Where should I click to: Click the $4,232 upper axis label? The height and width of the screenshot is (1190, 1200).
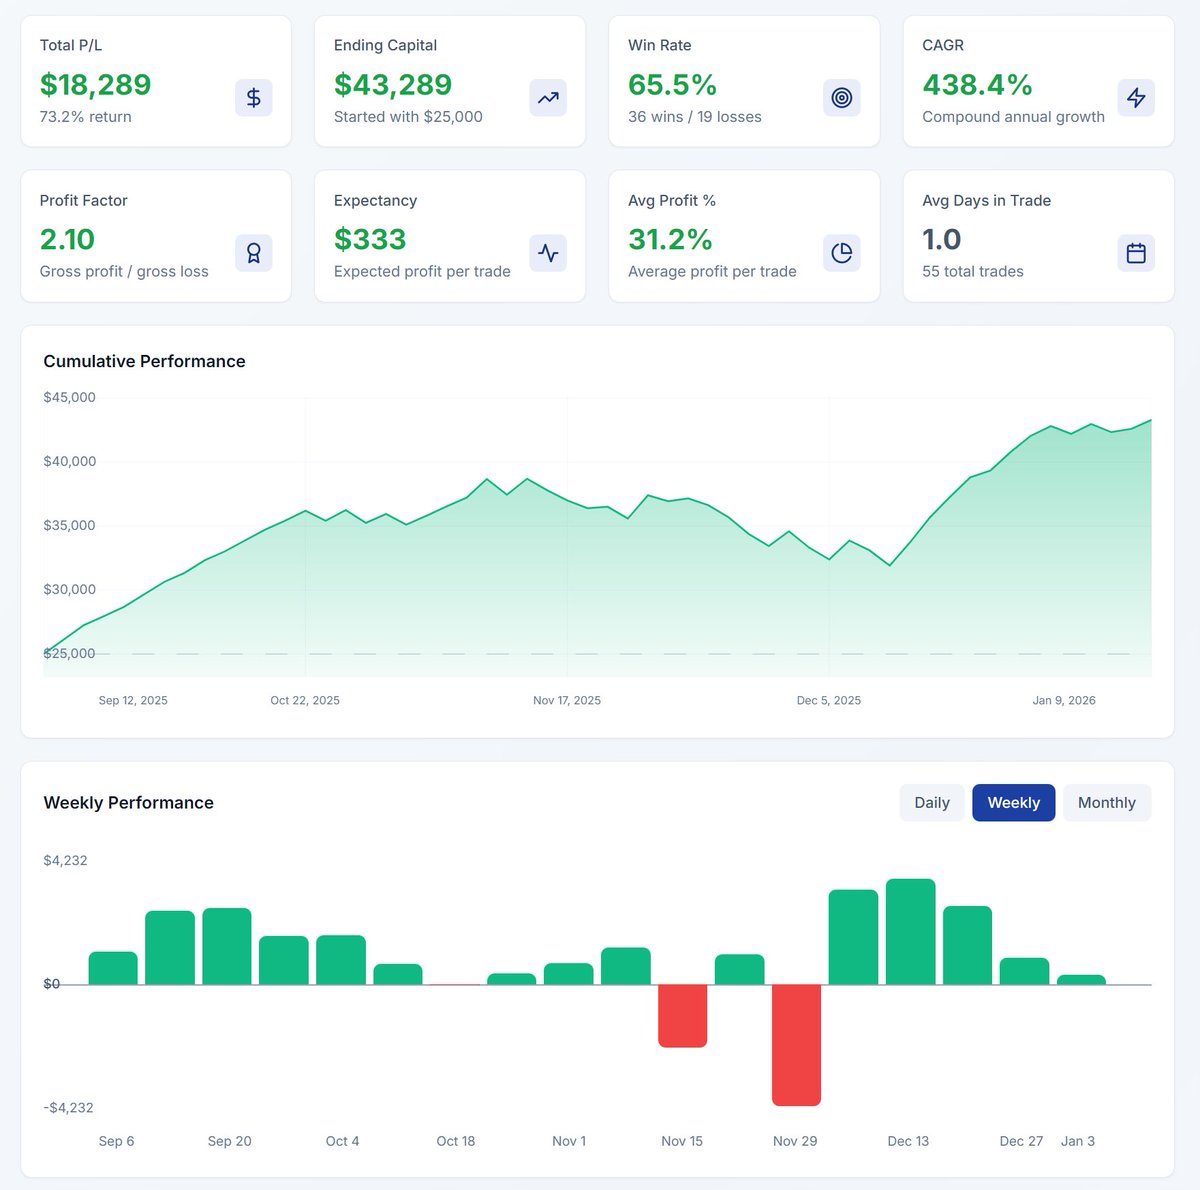65,861
